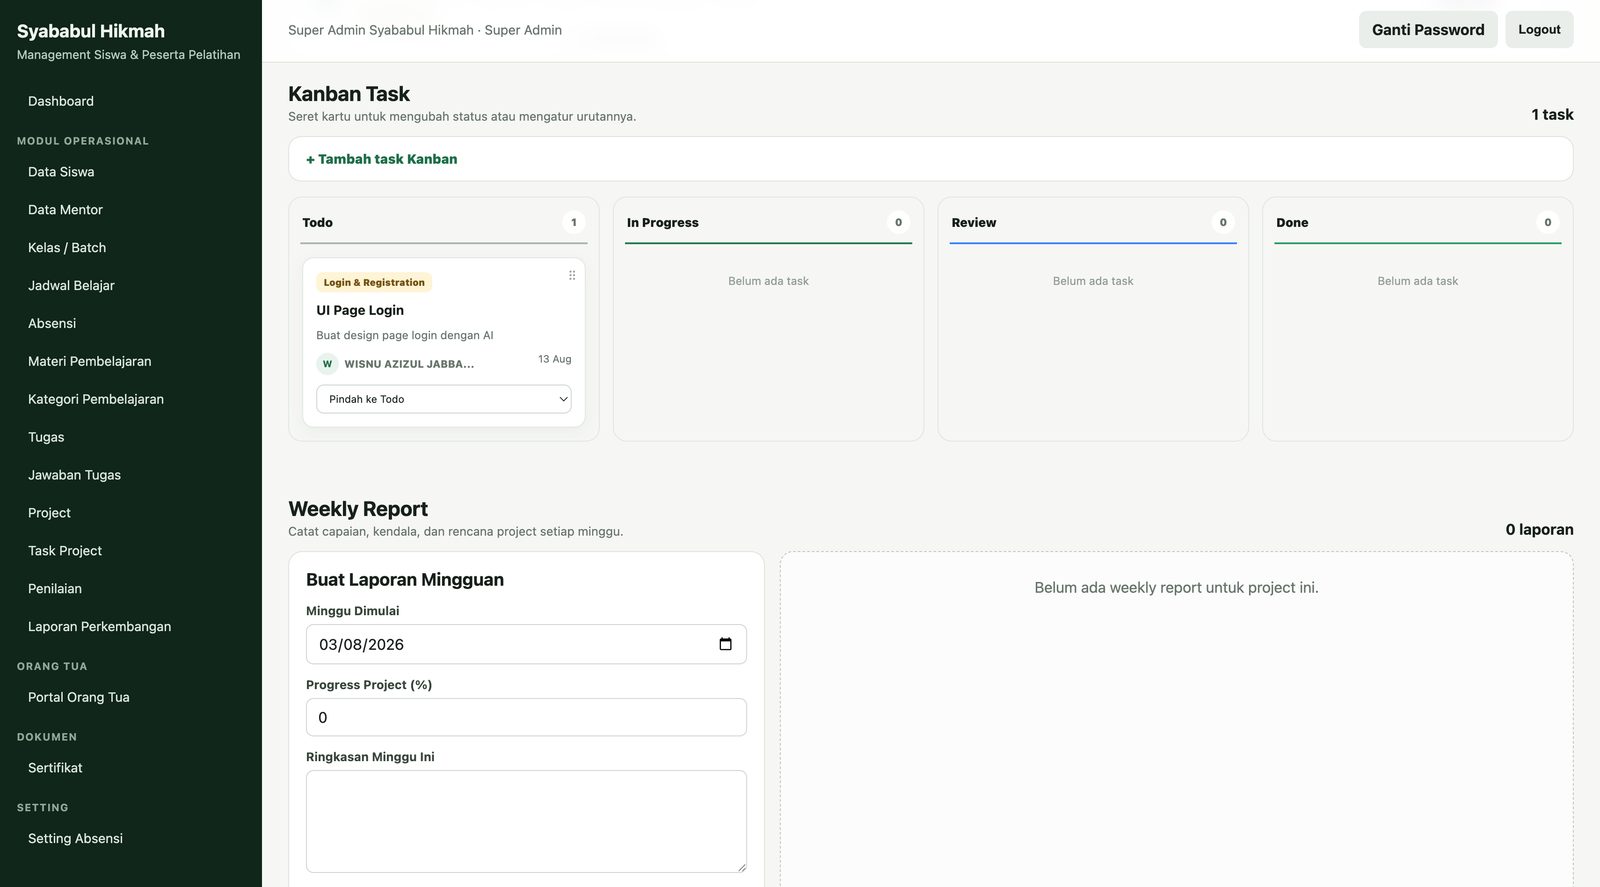Select Kelas / Batch menu item
Screen dimensions: 1600x887
pos(67,248)
